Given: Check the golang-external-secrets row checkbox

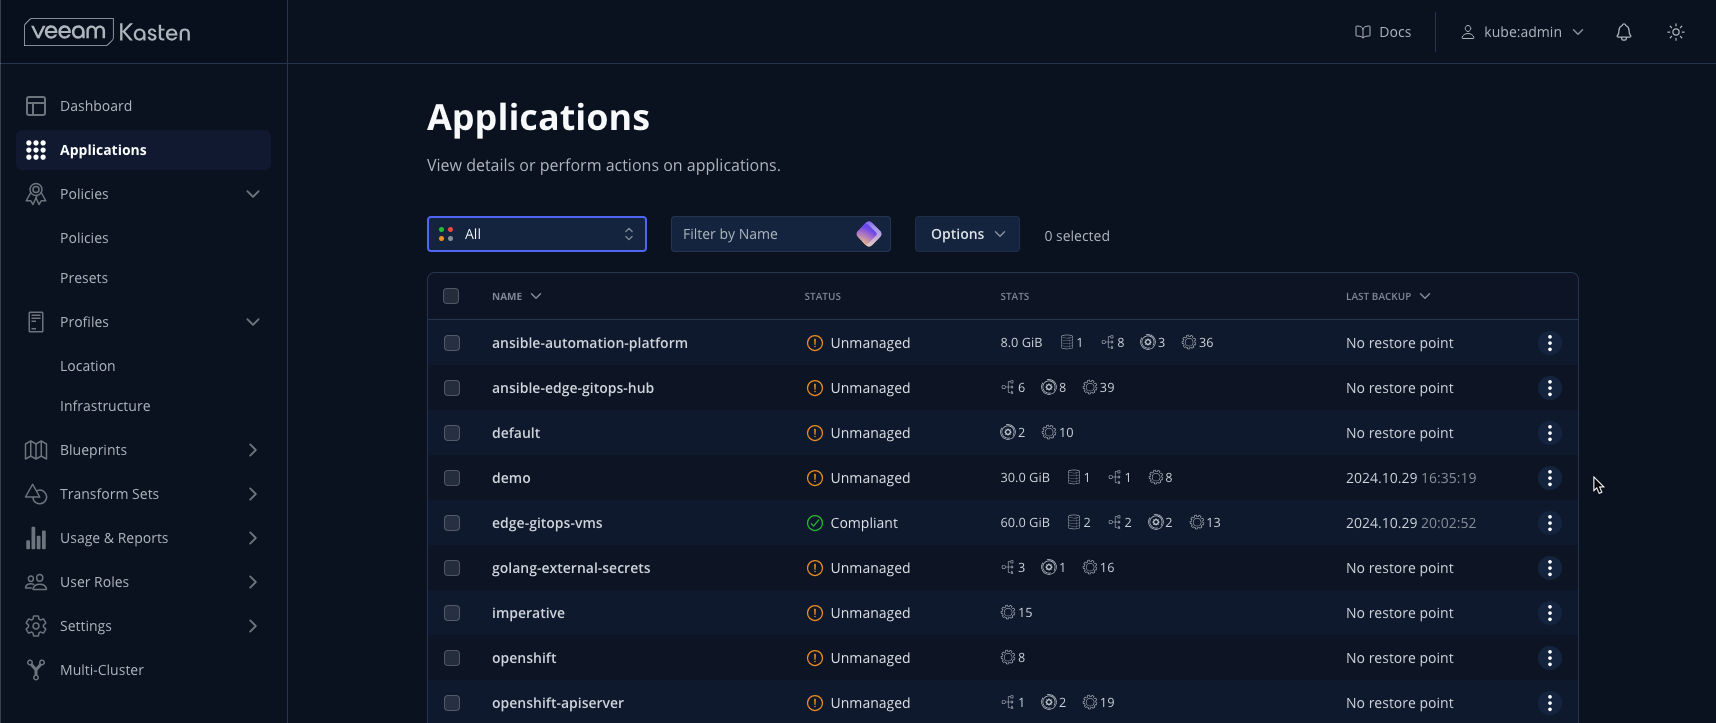Looking at the screenshot, I should tap(452, 568).
